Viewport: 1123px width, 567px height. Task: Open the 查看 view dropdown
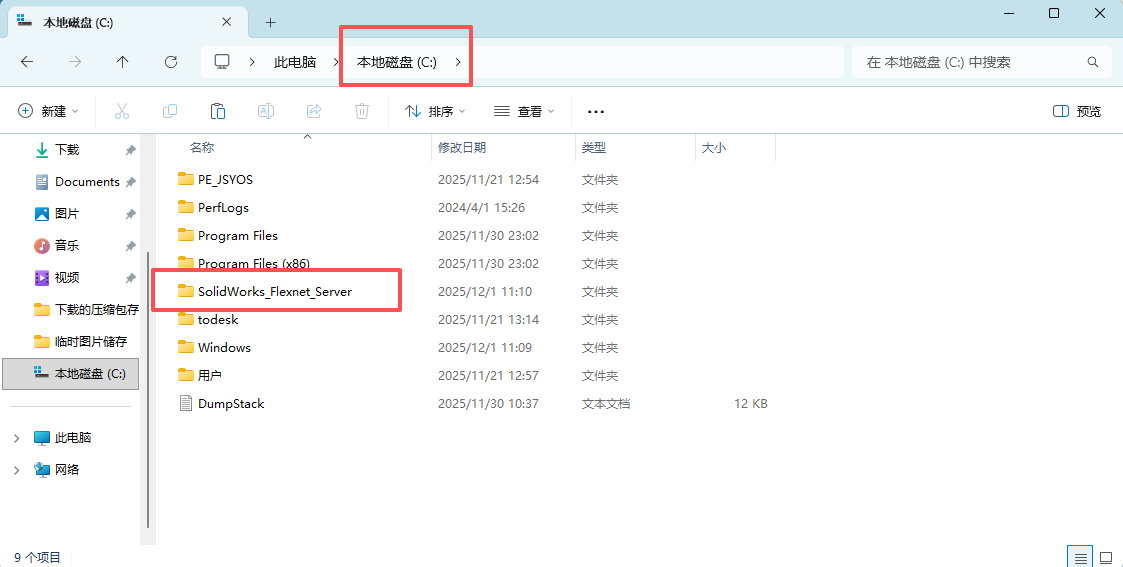pos(524,111)
